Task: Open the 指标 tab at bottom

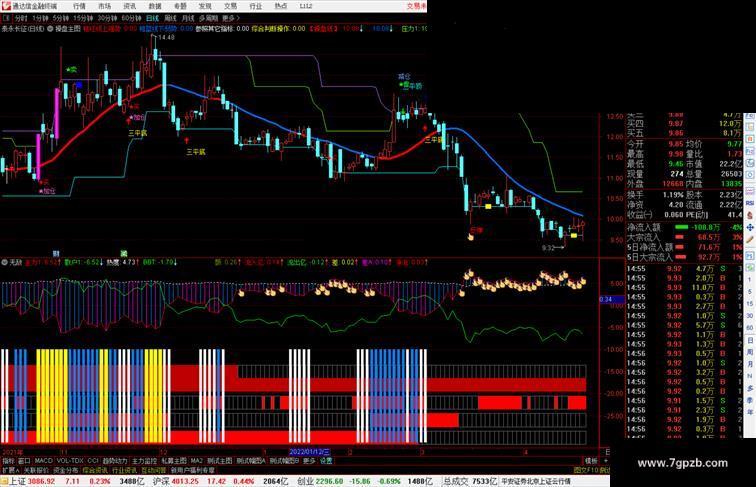Action: click(9, 461)
